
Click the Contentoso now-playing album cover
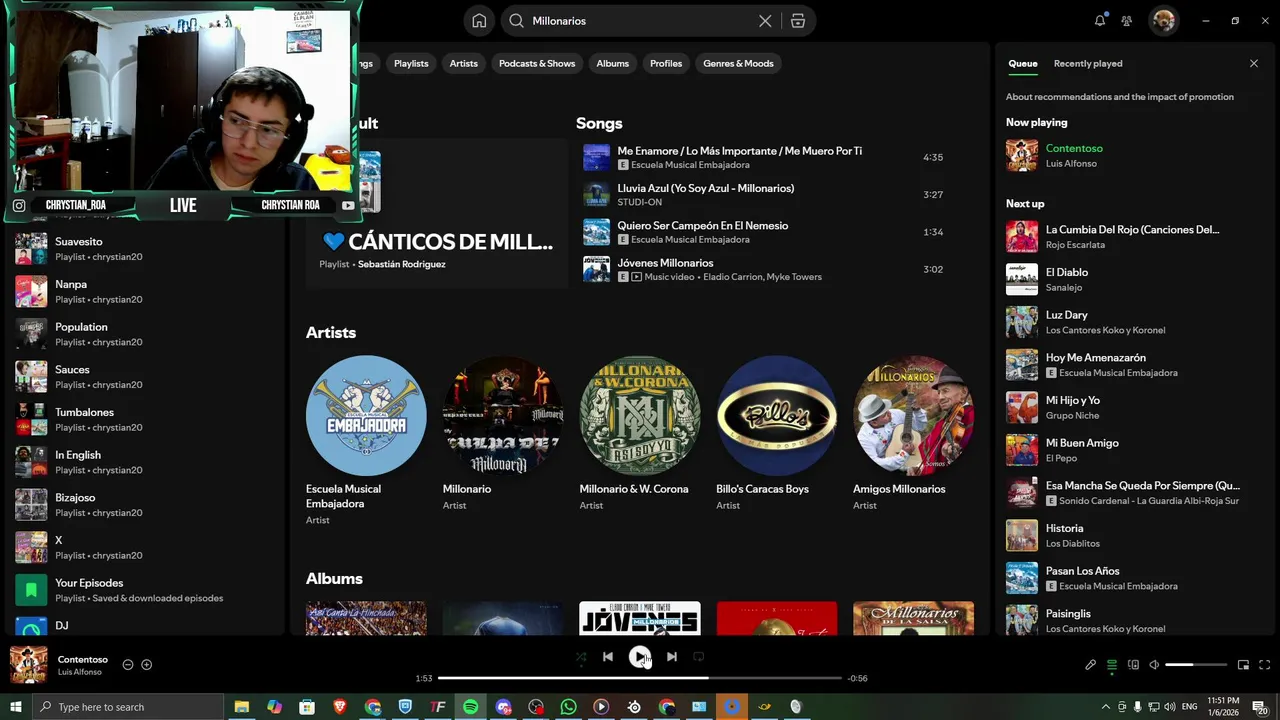coord(28,665)
